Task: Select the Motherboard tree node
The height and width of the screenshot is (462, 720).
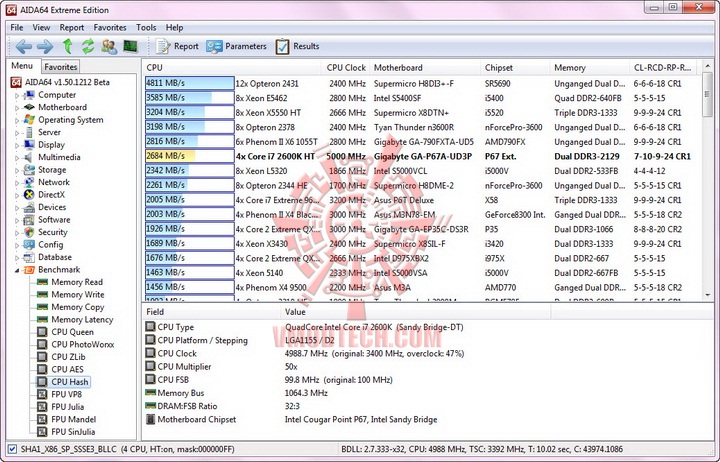Action: (62, 107)
